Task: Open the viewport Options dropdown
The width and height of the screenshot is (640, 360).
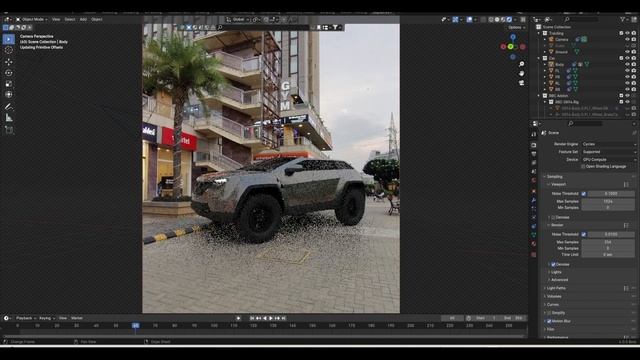Action: [516, 27]
